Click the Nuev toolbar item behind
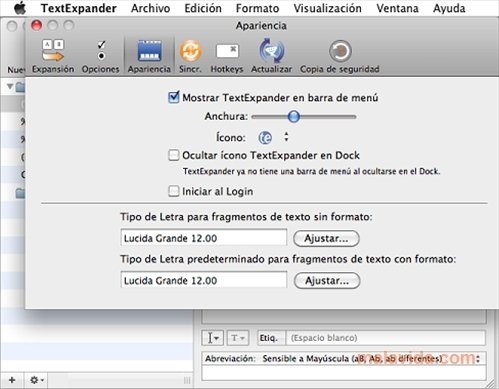499x389 pixels. [x=15, y=70]
